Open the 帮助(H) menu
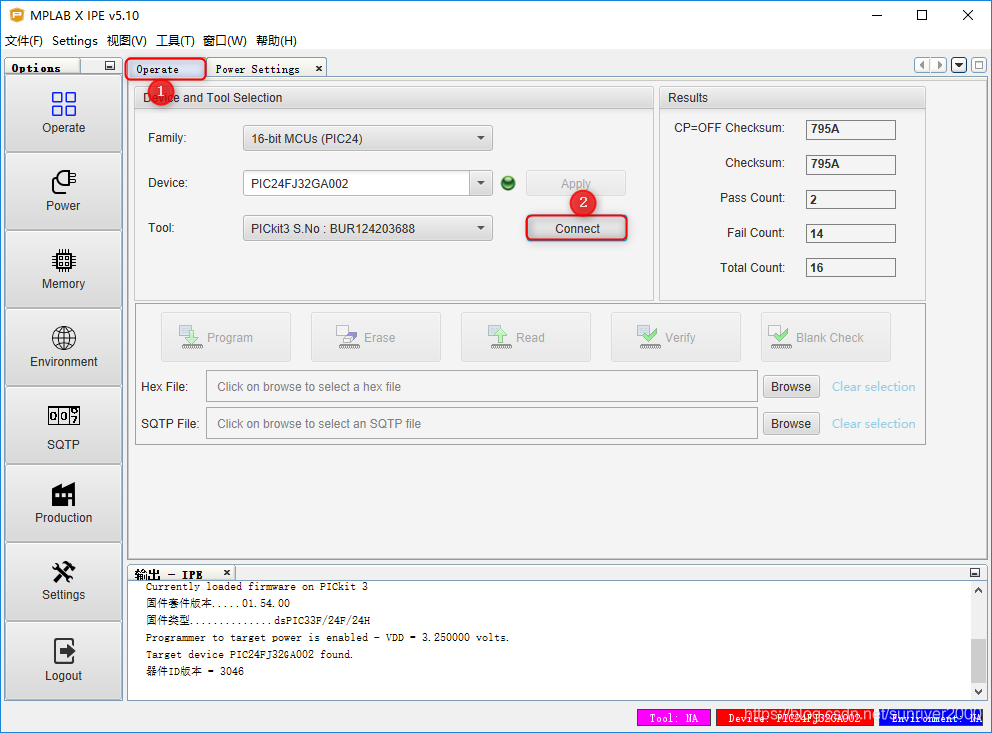992x733 pixels. [276, 40]
